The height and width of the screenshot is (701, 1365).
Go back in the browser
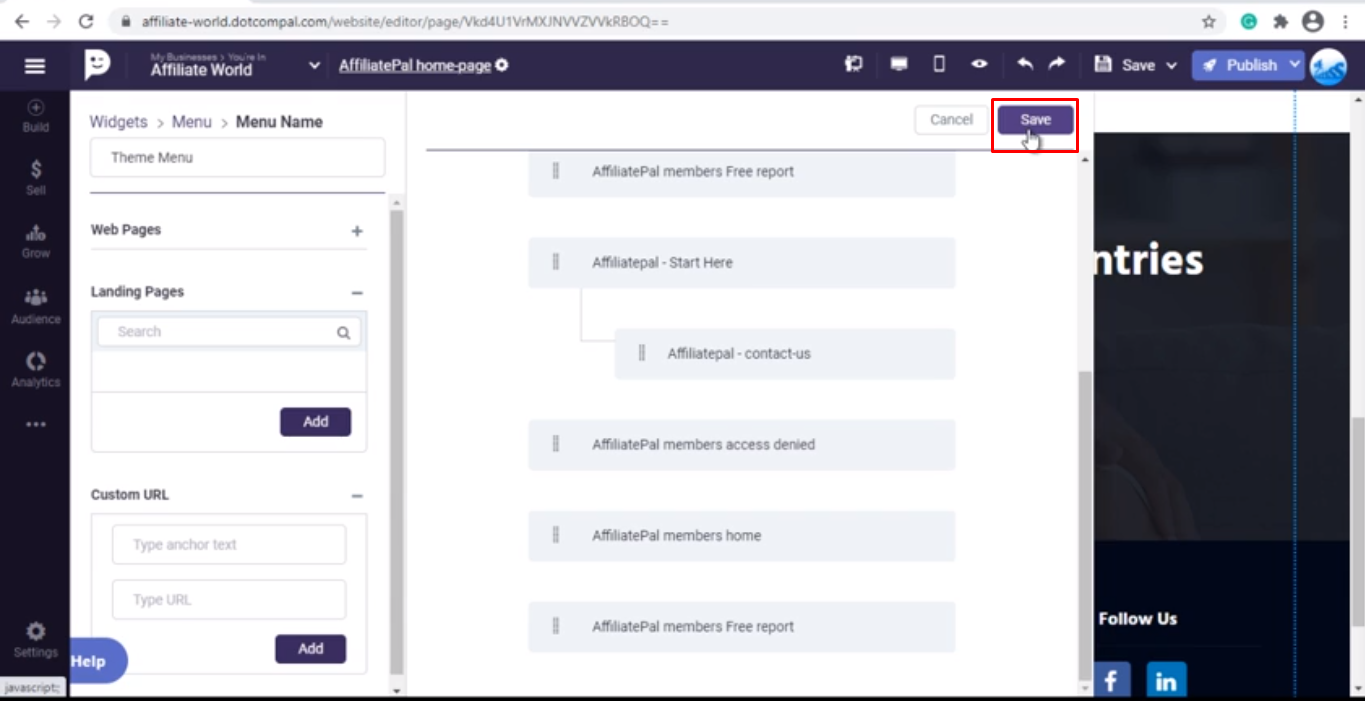pyautogui.click(x=22, y=21)
